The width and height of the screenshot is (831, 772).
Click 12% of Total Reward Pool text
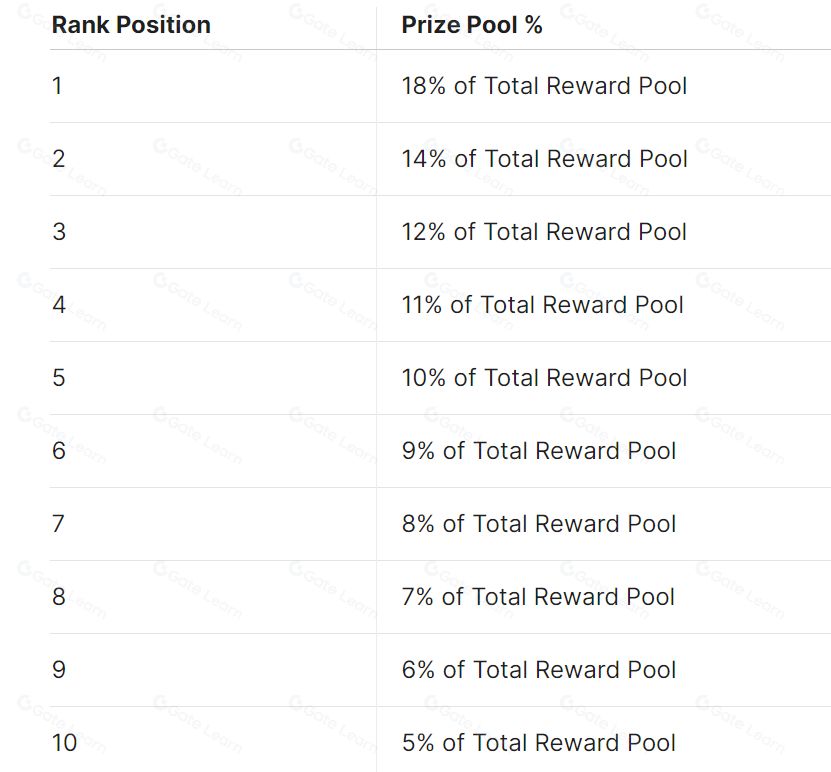[544, 232]
